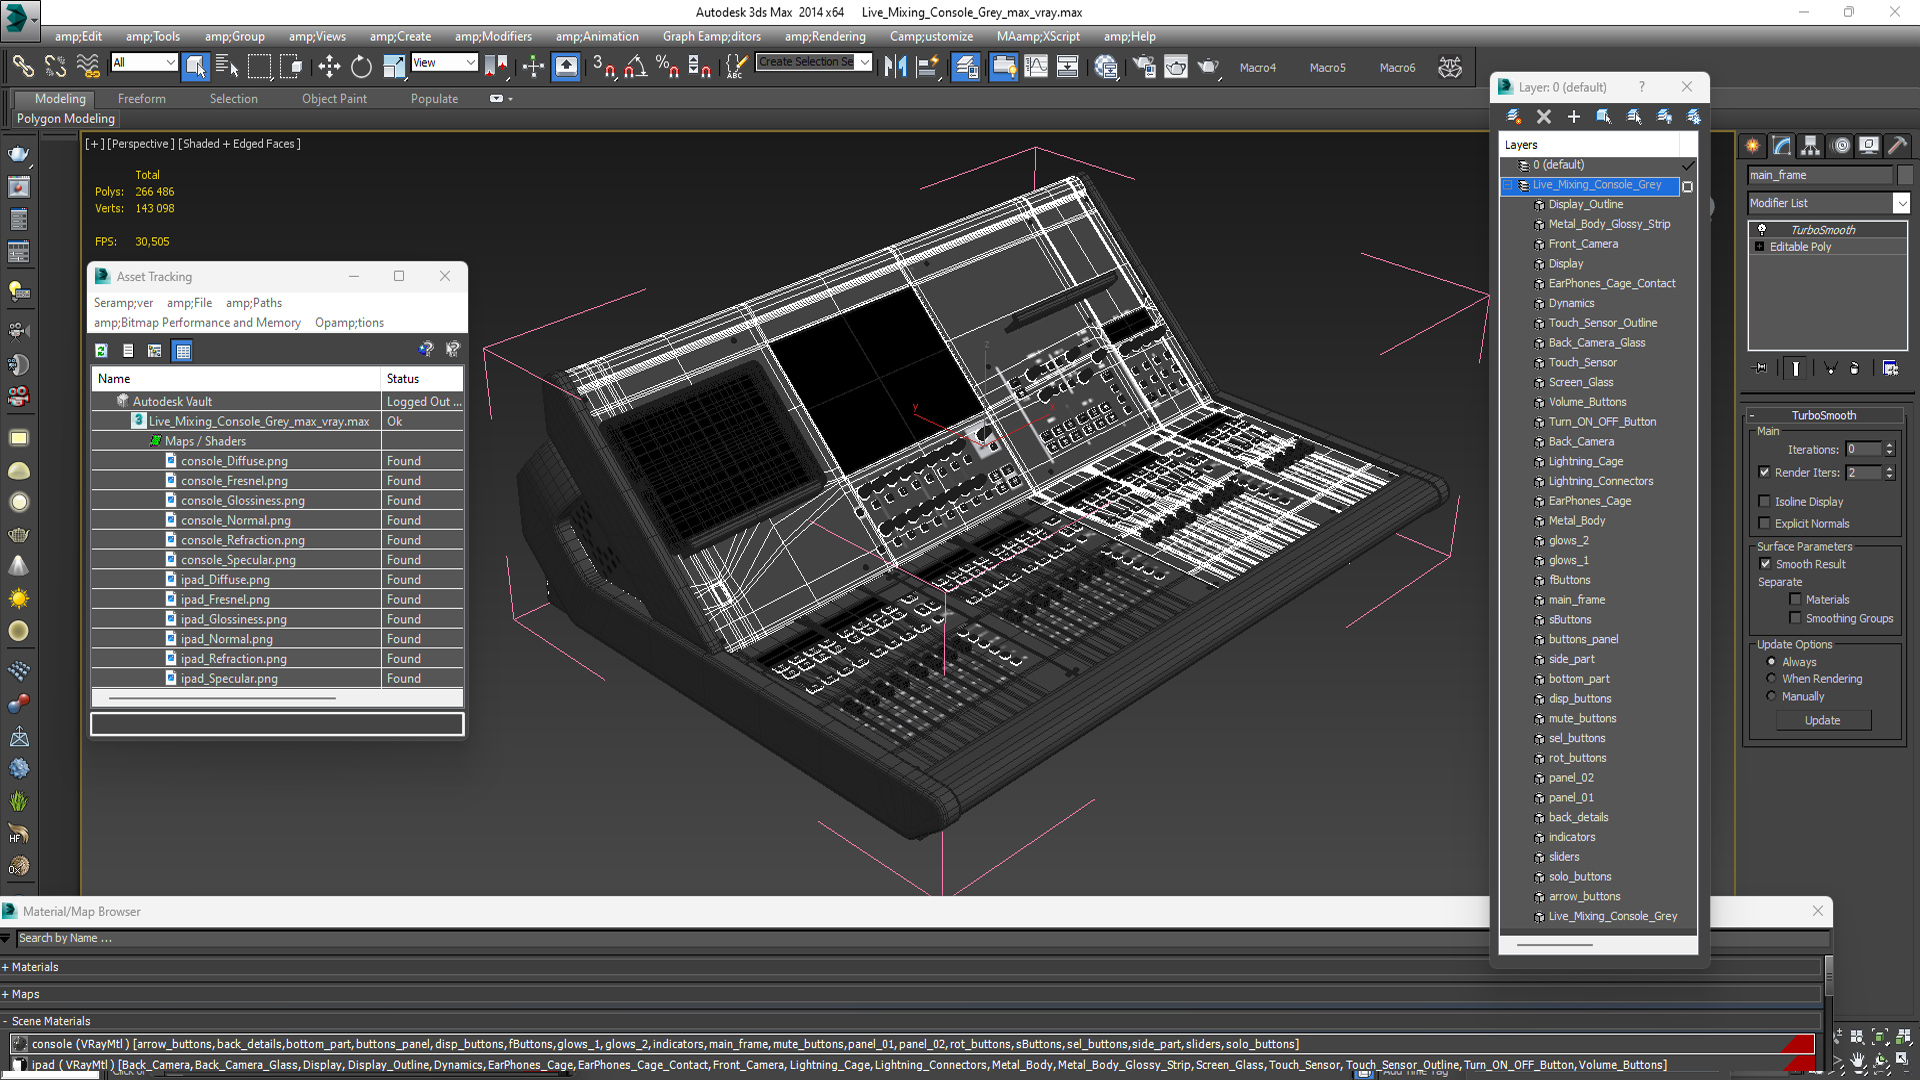This screenshot has width=1920, height=1080.
Task: Switch to Object Paint ribbon tab
Action: point(334,99)
